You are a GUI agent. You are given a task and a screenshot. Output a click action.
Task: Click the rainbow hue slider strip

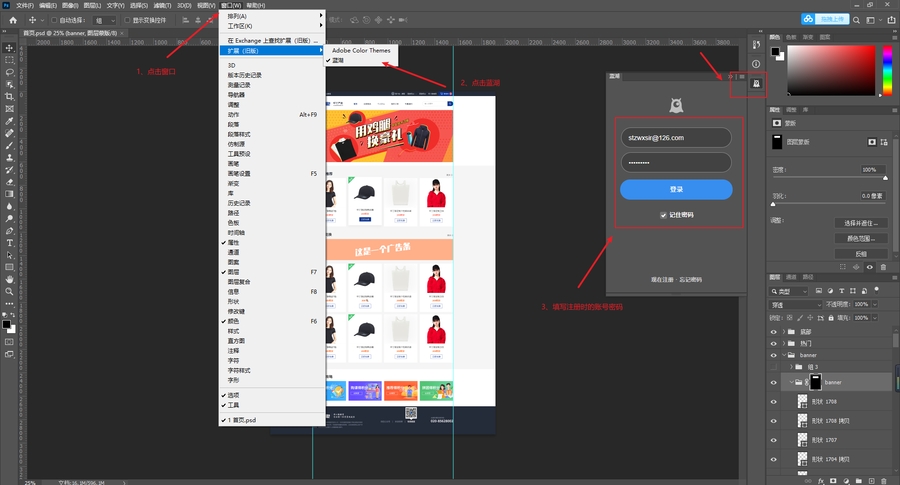[887, 69]
